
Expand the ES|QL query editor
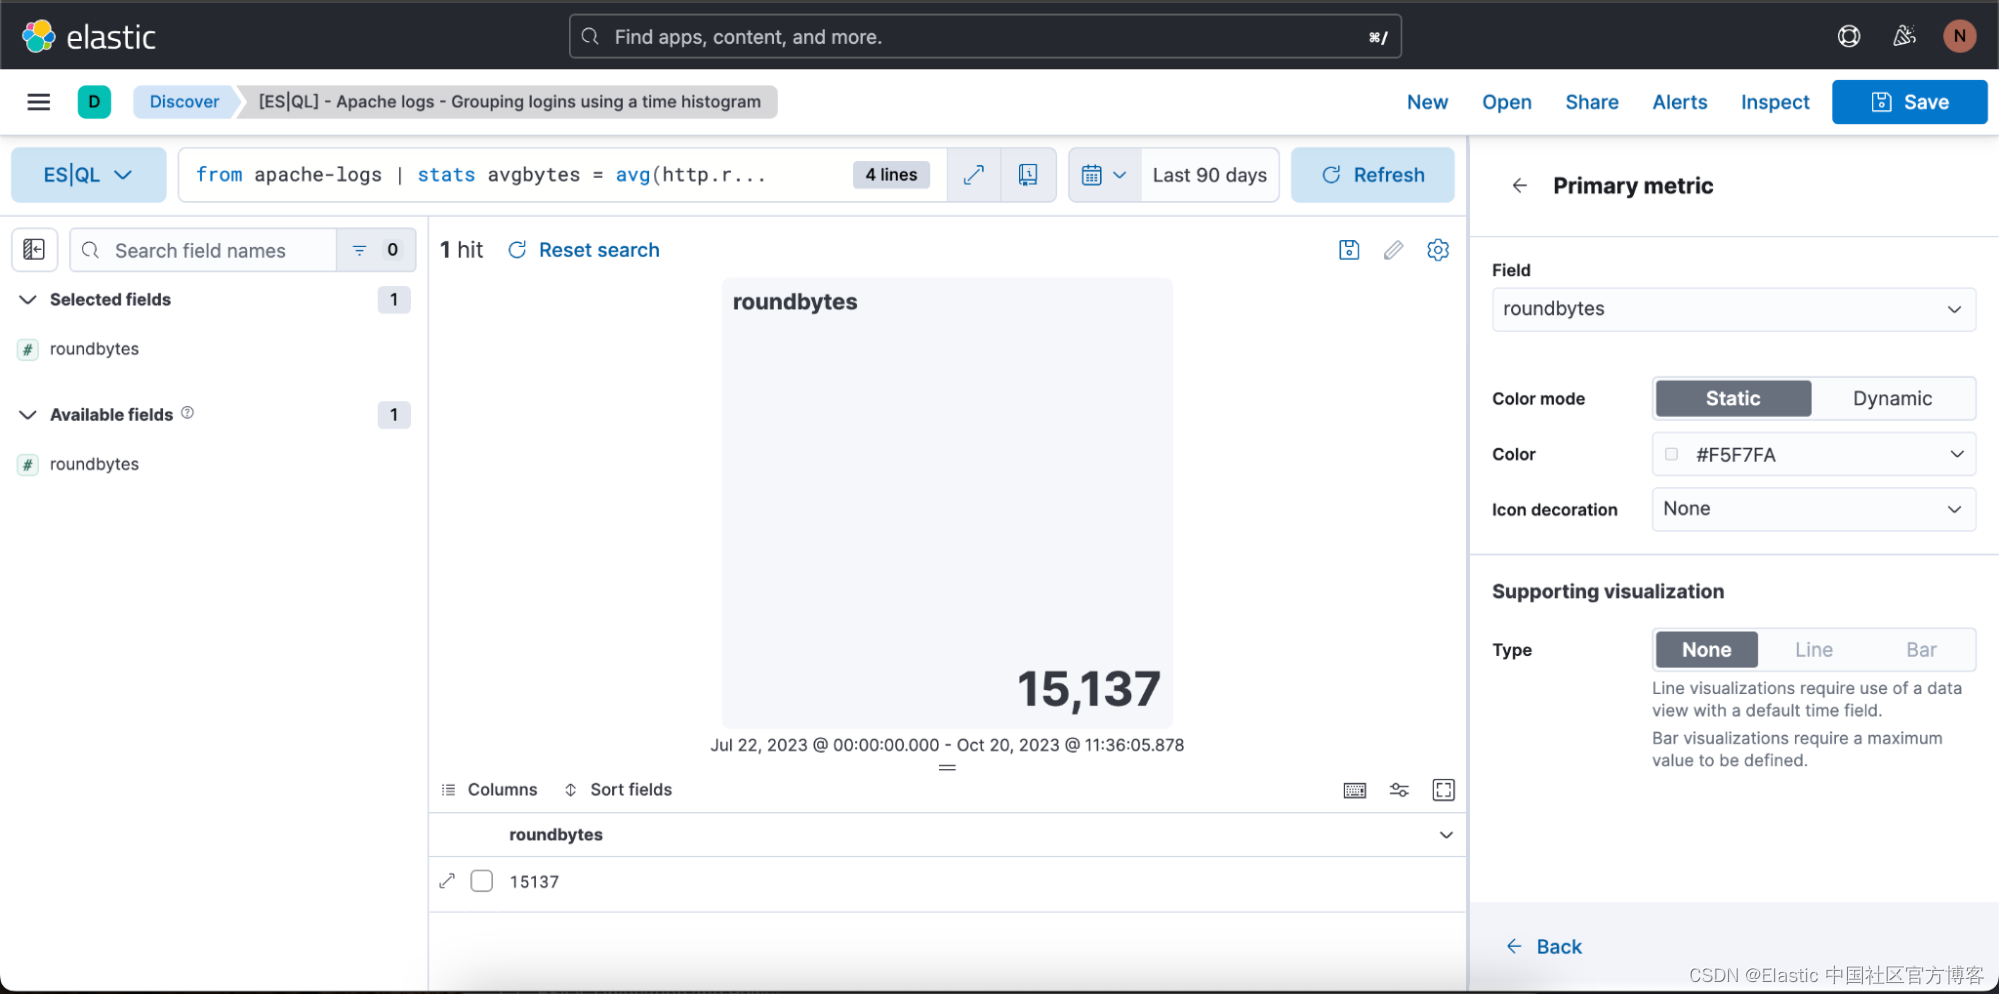click(x=973, y=175)
